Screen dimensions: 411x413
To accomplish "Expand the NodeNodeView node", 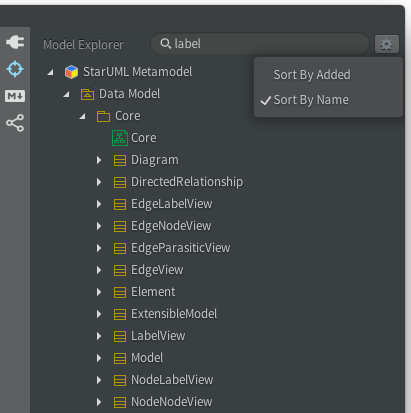I will pos(99,402).
